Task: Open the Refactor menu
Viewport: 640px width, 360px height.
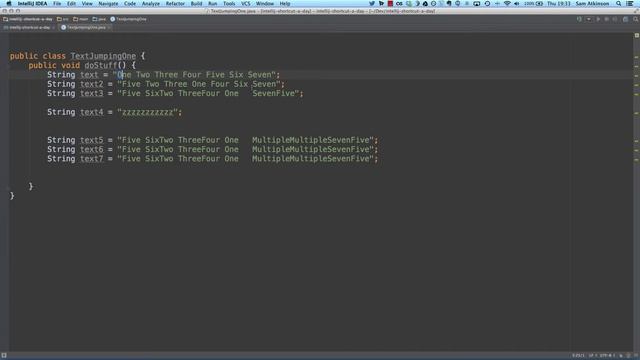Action: pos(175,4)
